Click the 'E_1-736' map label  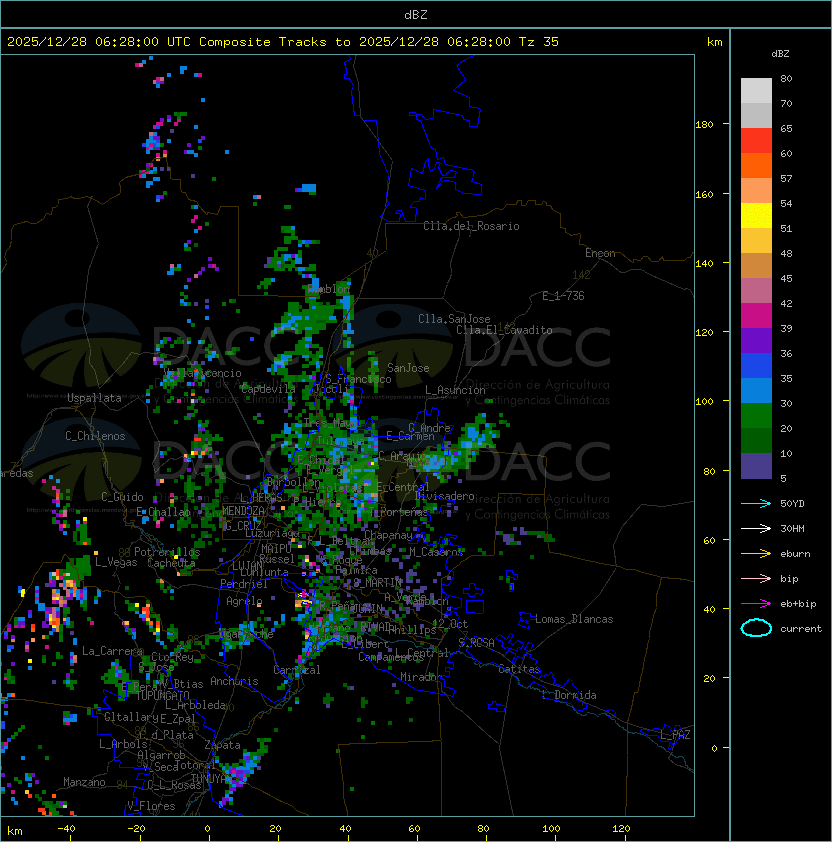pyautogui.click(x=563, y=296)
